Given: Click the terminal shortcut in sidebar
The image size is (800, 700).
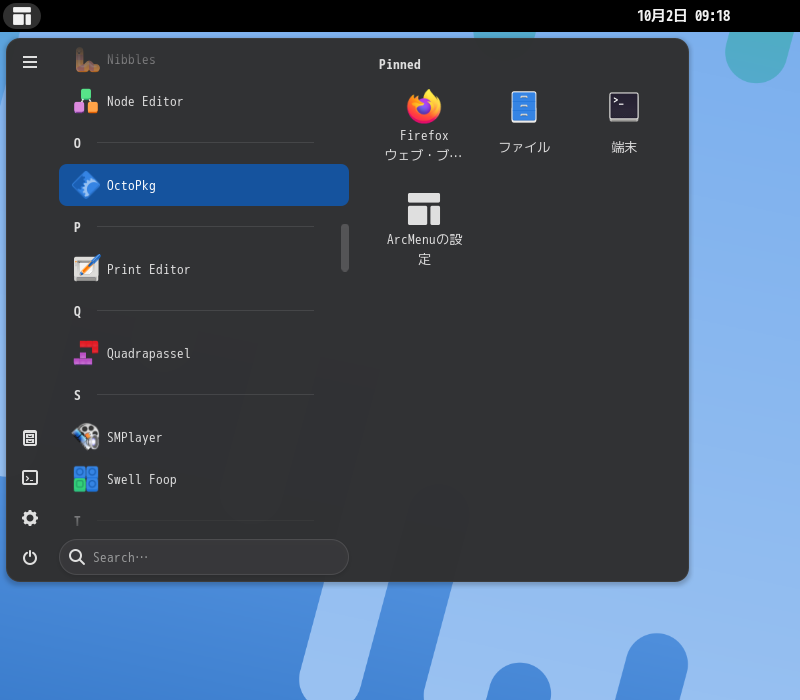Looking at the screenshot, I should pos(30,478).
